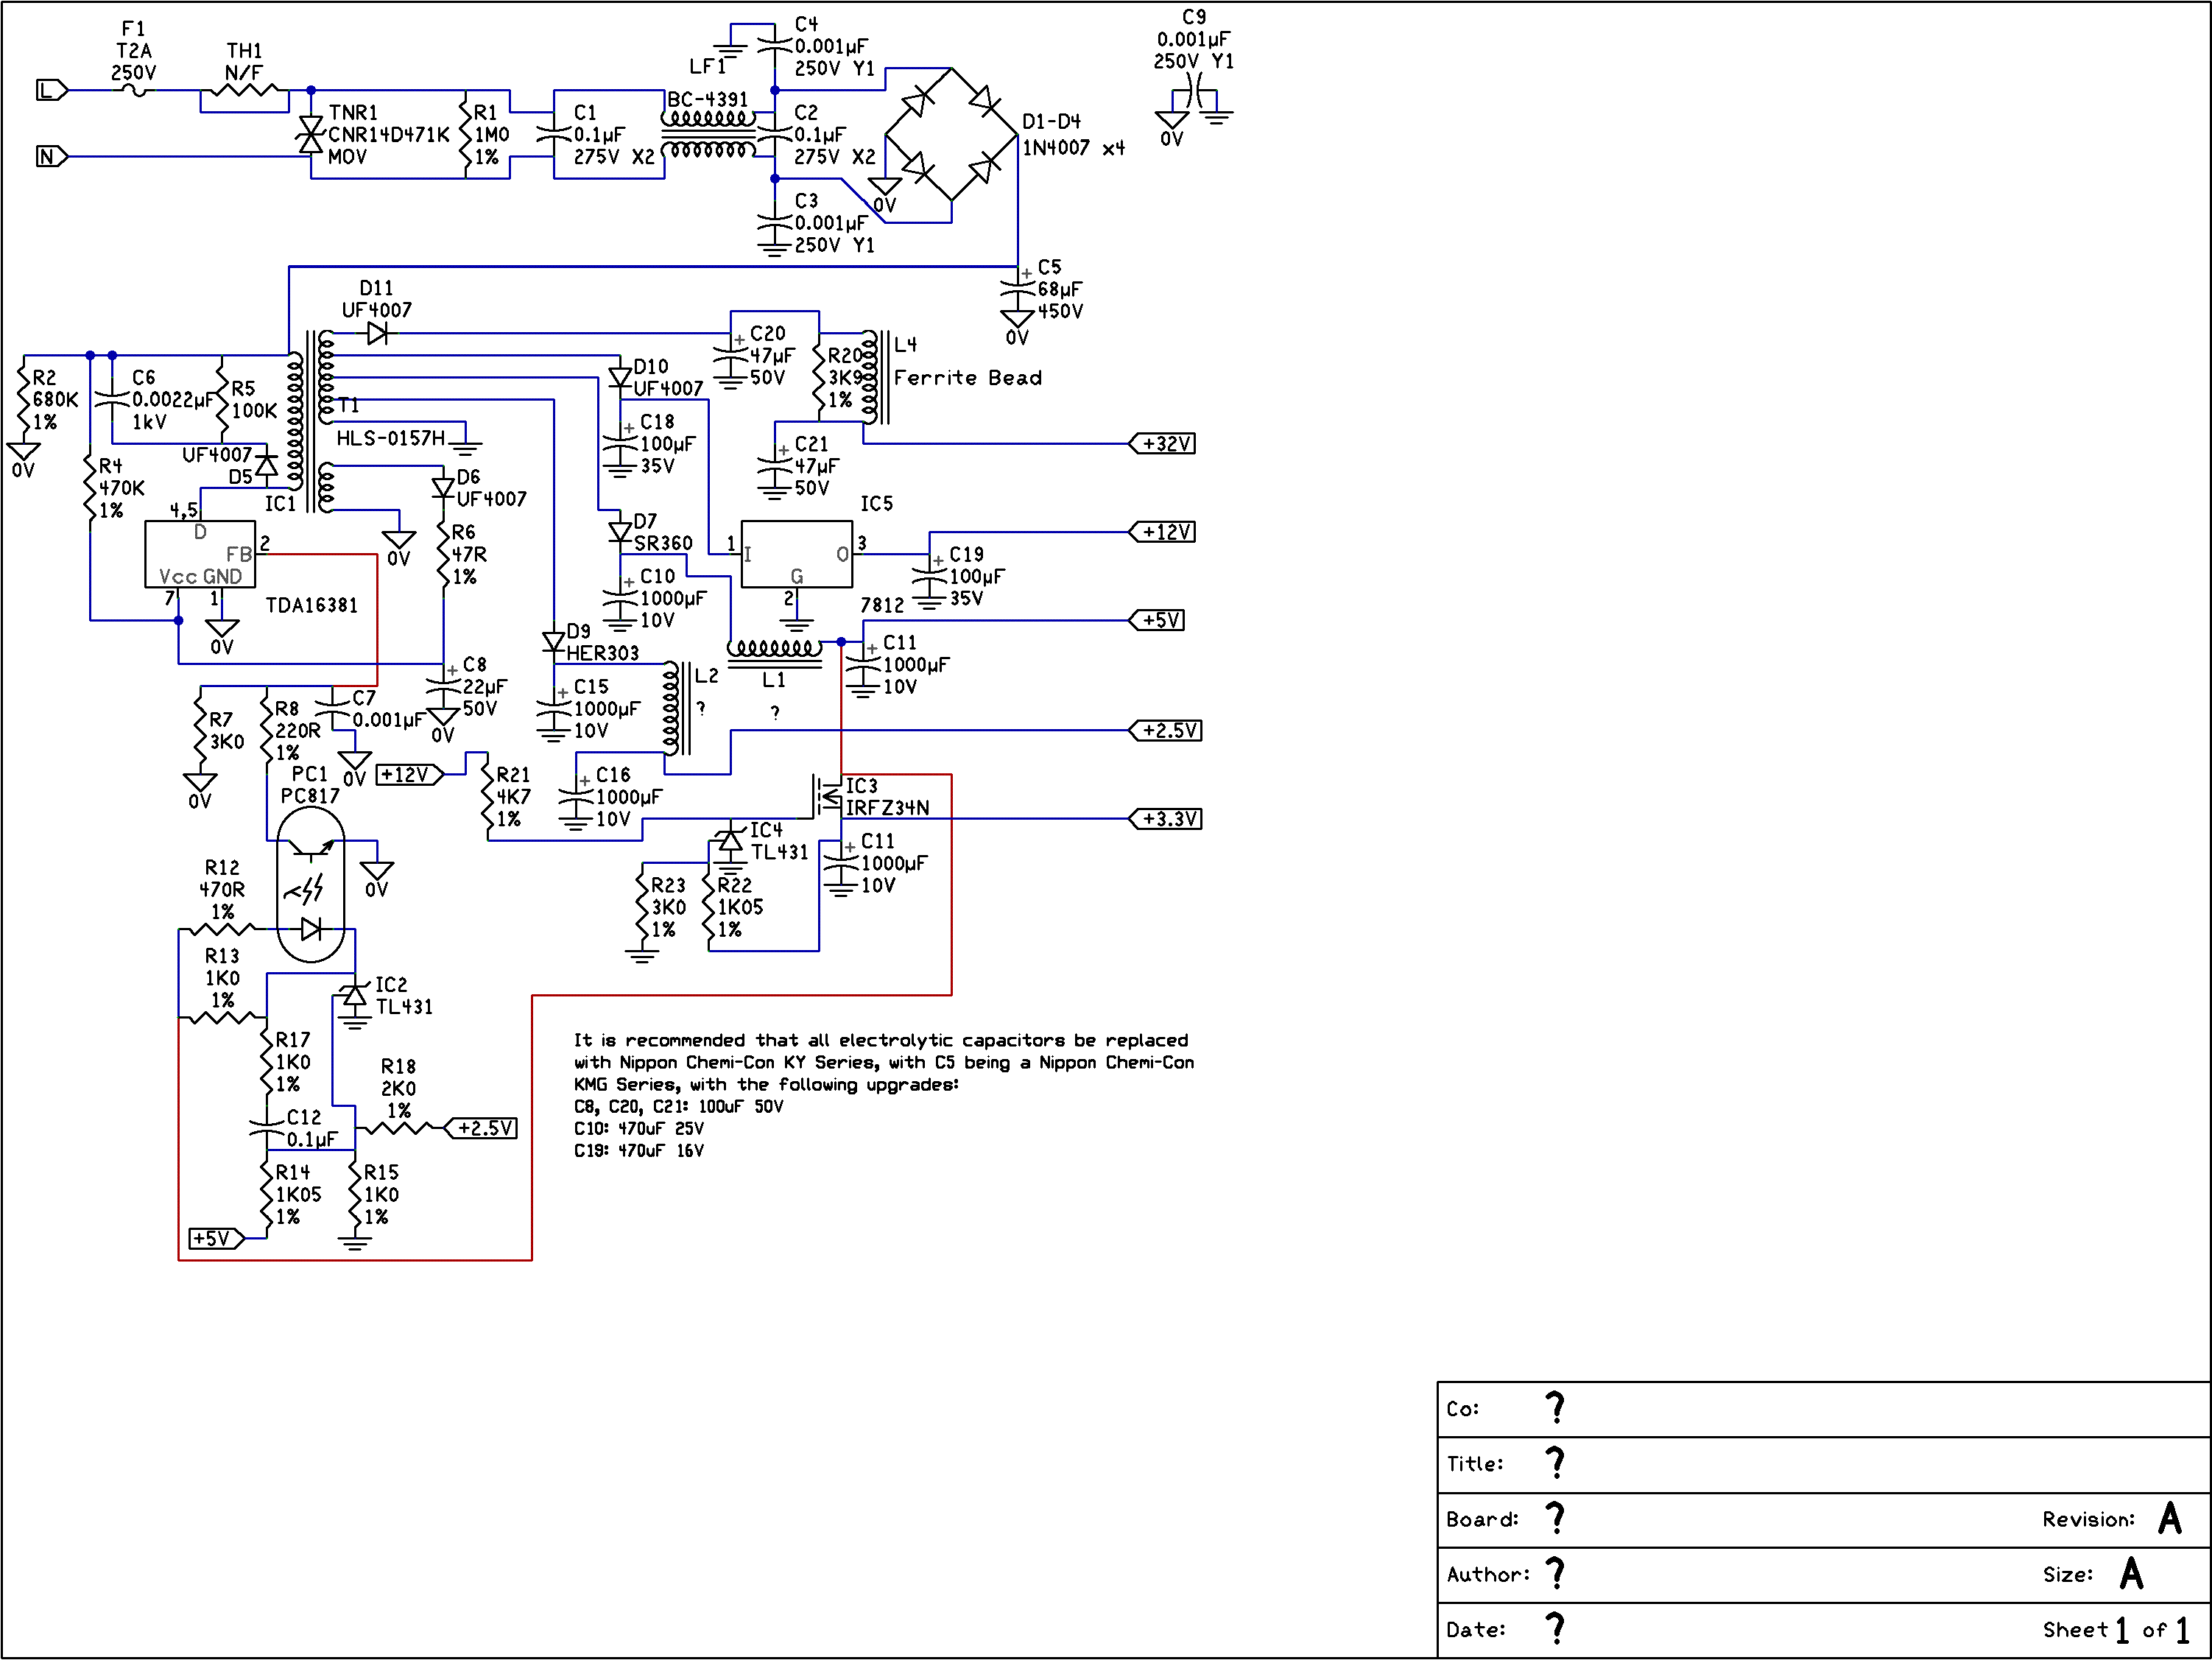Image resolution: width=2212 pixels, height=1660 pixels.
Task: Select diode D6 symbol above R6
Action: 444,488
